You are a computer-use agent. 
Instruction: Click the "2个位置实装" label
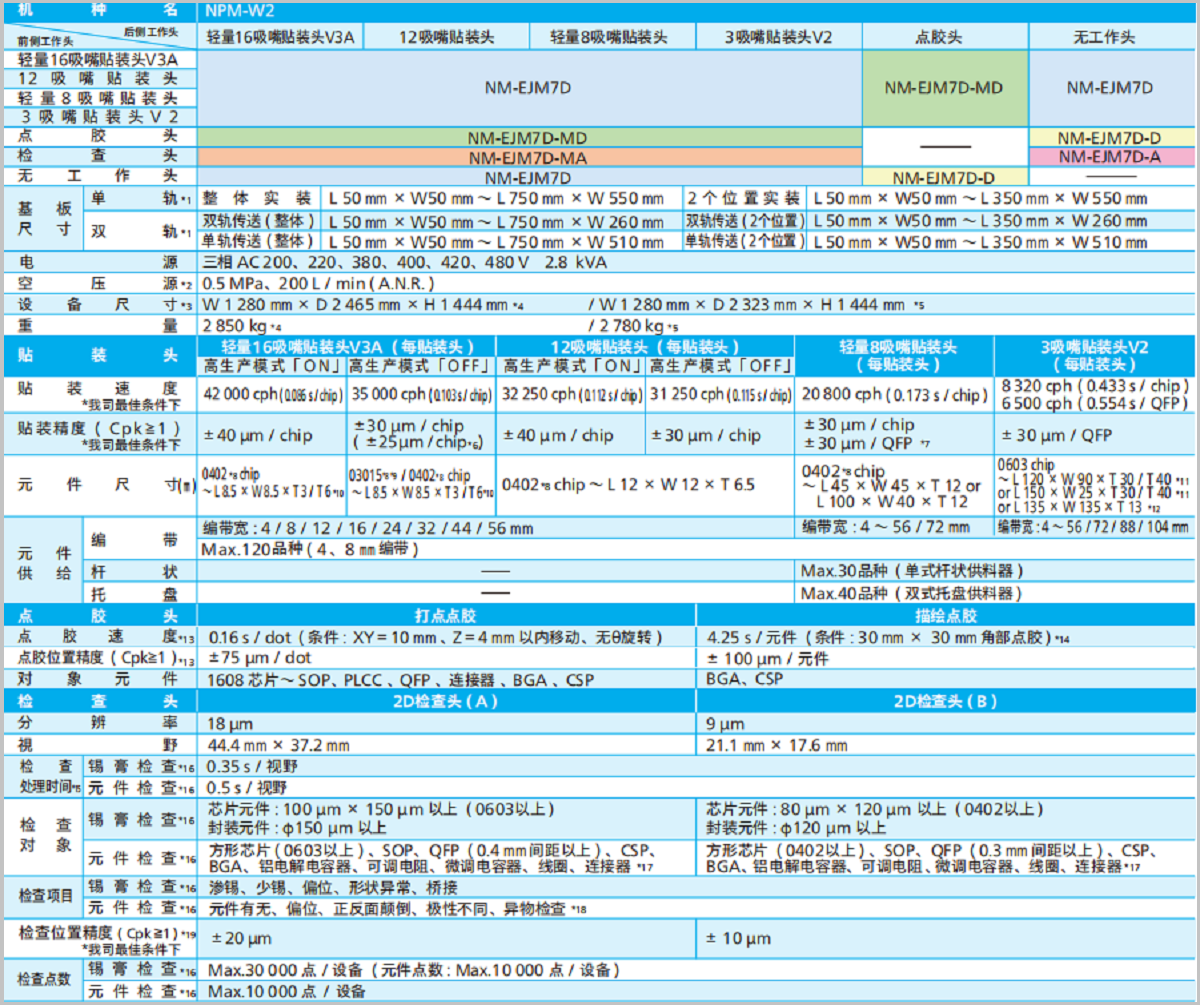[744, 198]
